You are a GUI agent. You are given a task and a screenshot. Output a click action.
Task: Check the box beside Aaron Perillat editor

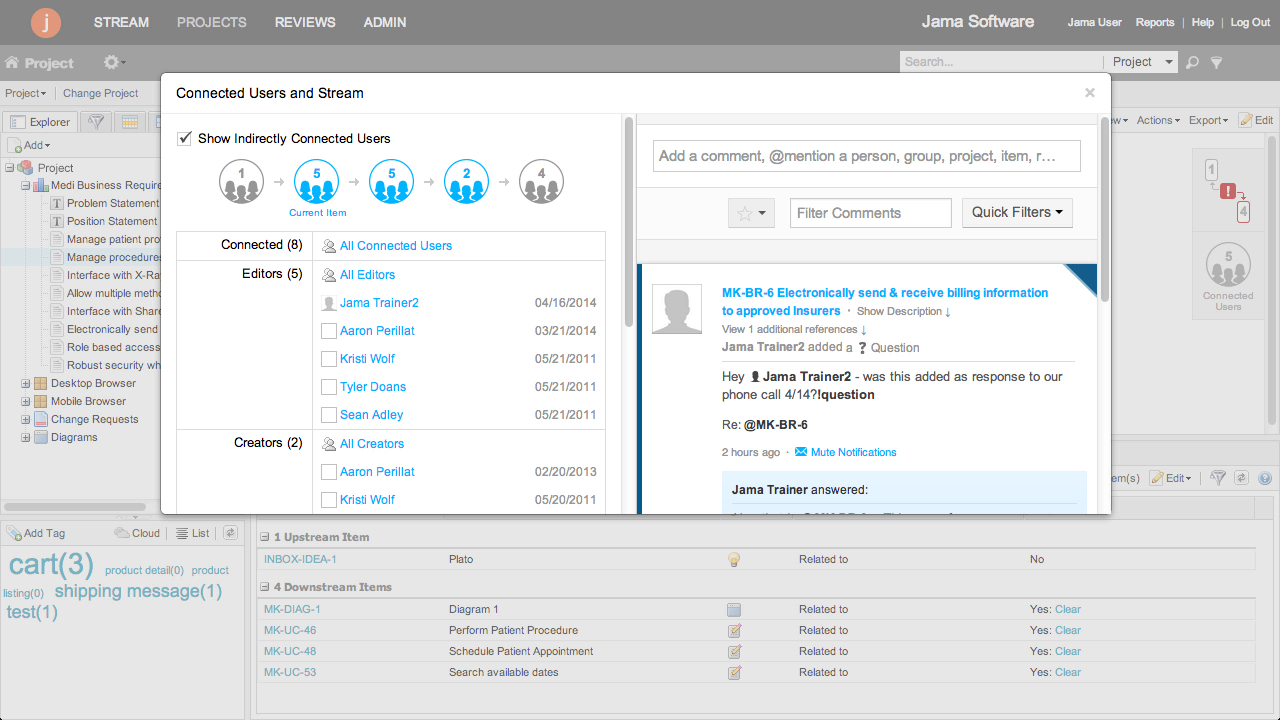(x=329, y=331)
